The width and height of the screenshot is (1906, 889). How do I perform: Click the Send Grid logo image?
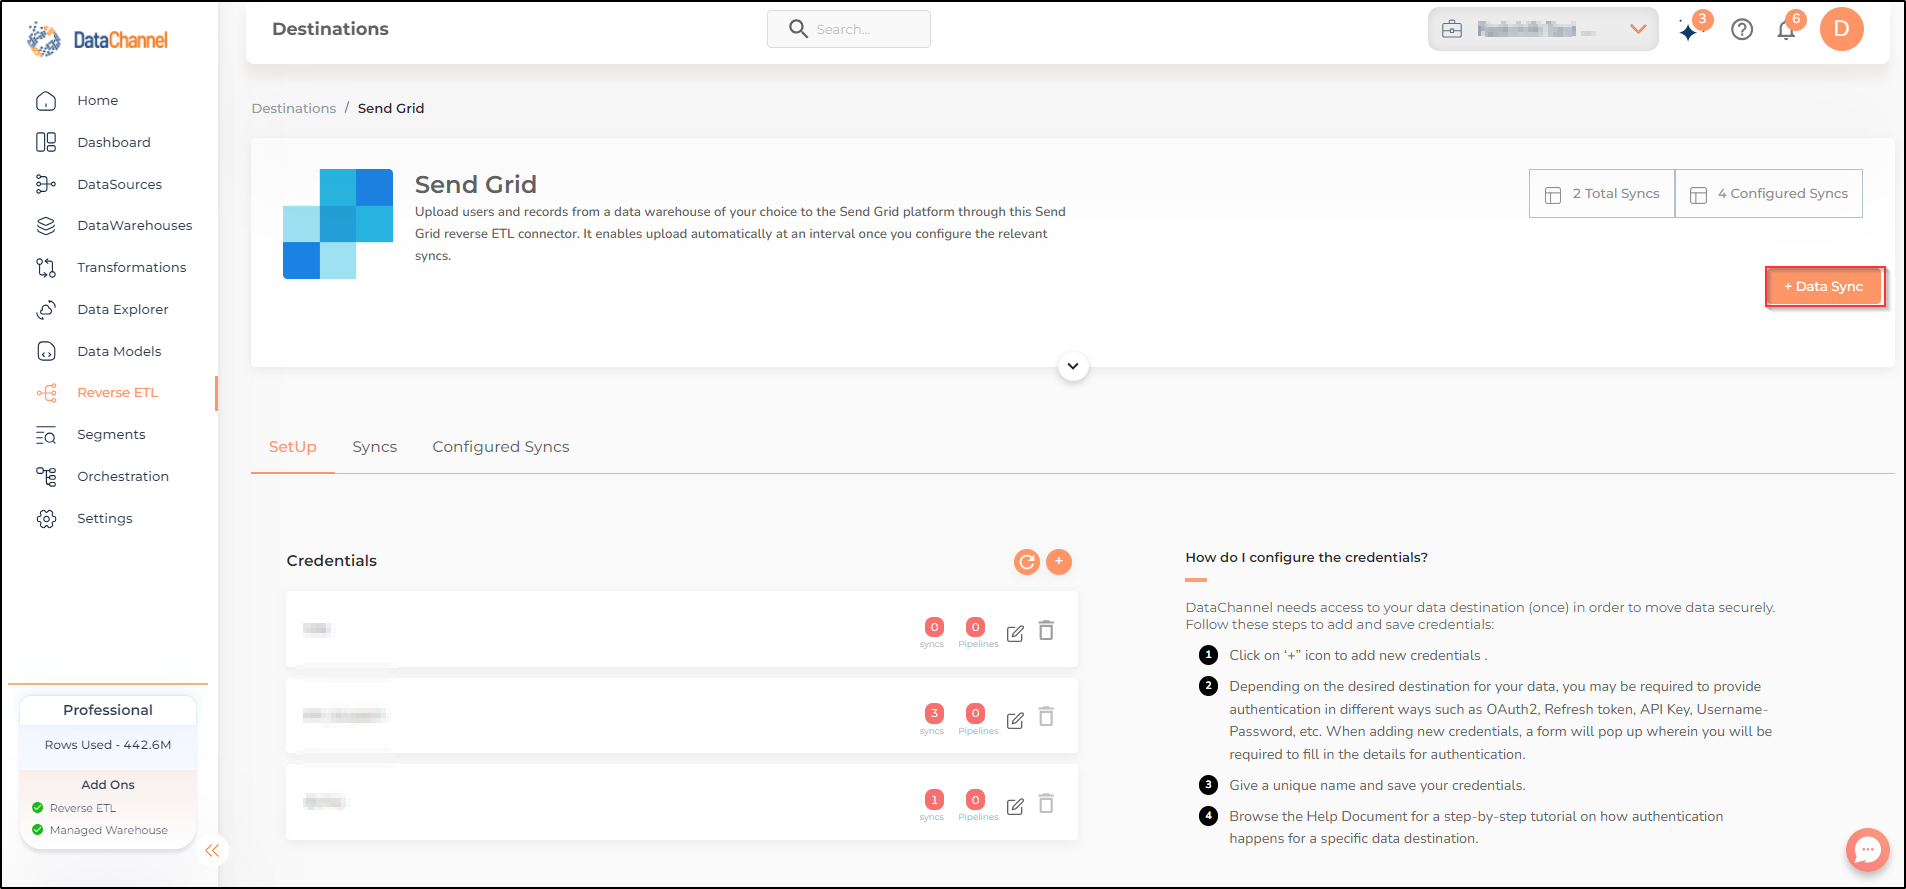click(338, 224)
